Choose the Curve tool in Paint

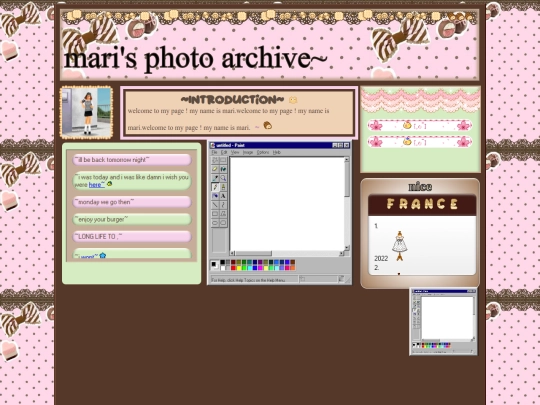223,205
